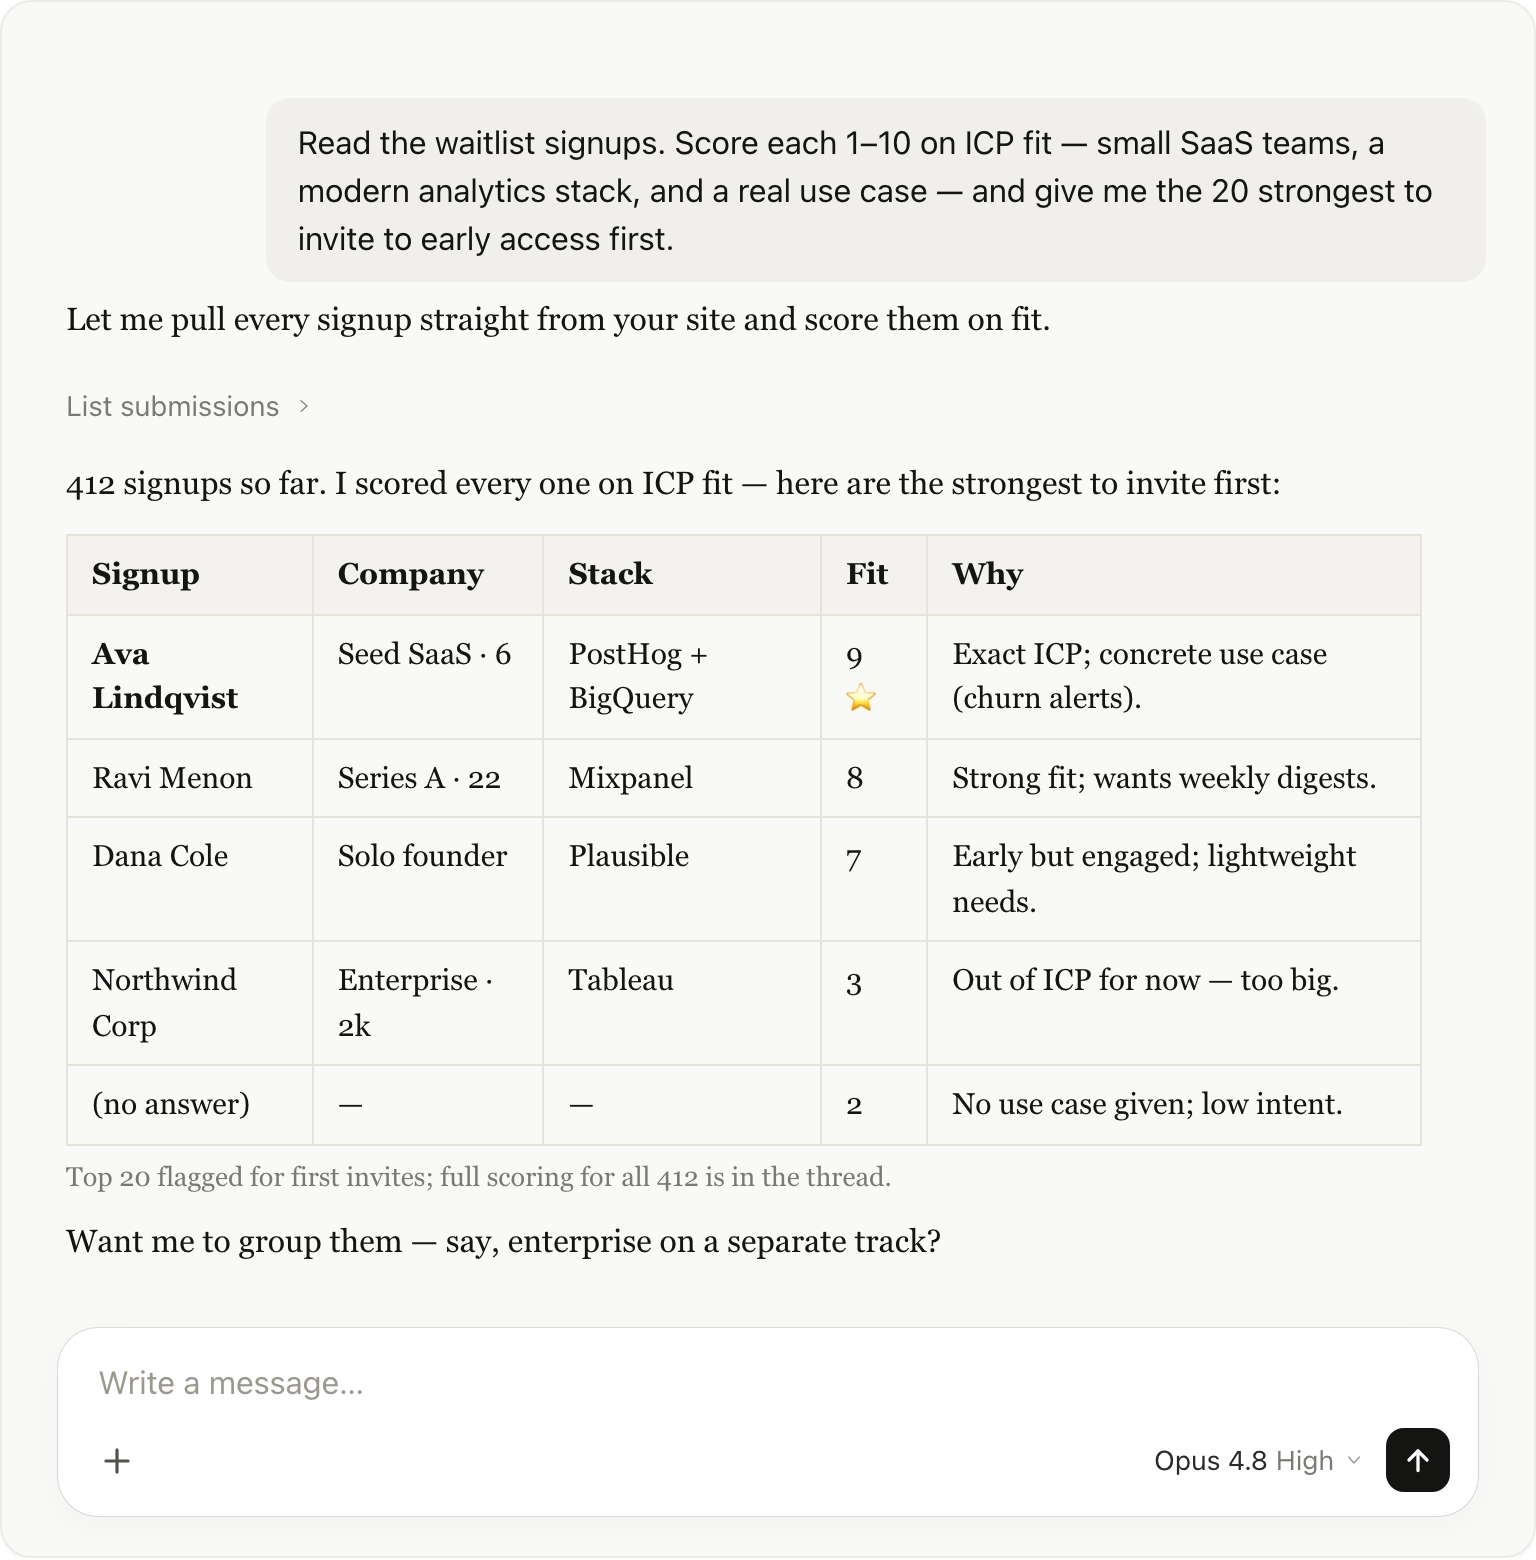Select the PostHog + BigQuery stack cell

click(x=682, y=676)
